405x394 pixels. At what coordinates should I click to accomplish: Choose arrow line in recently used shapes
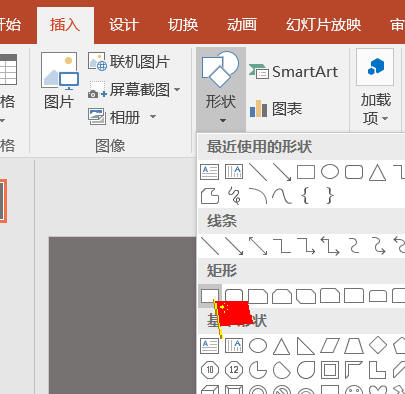point(282,172)
